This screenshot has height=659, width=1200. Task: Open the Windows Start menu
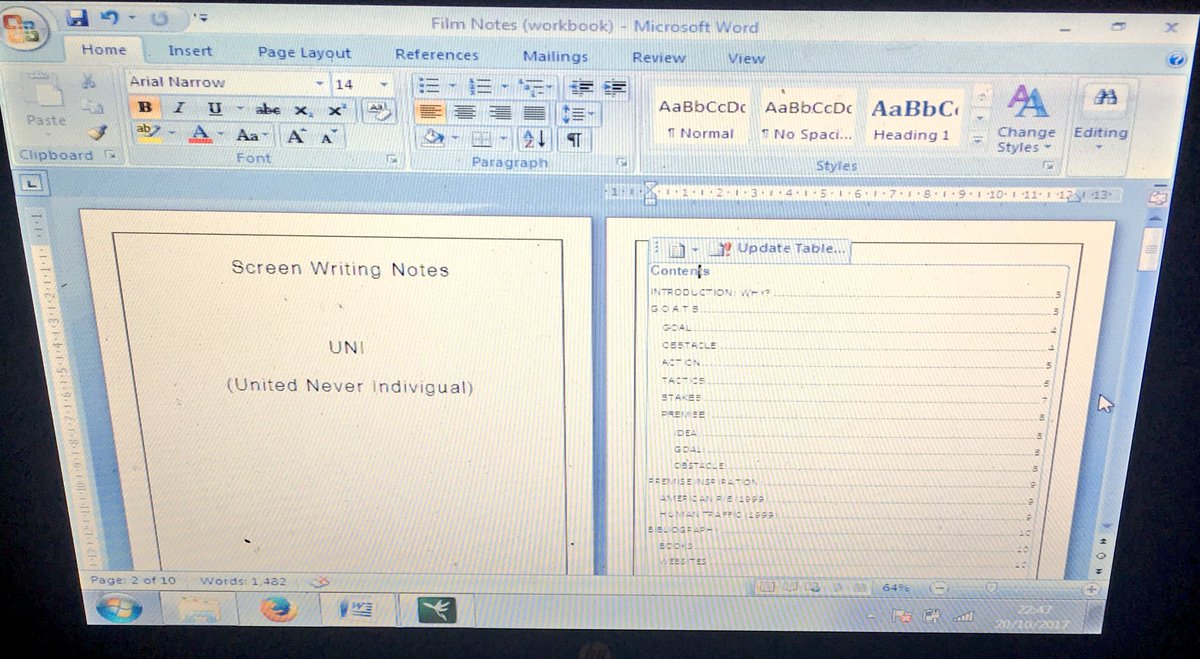[x=118, y=608]
